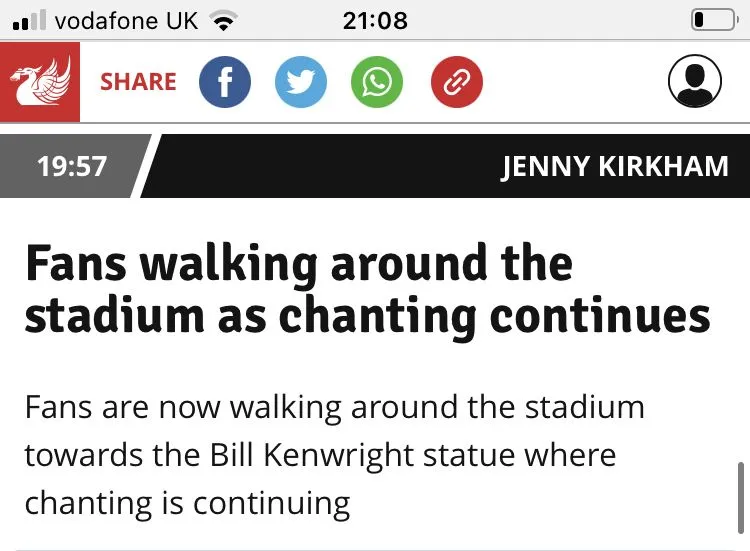Select the 19:57 timestamp of the update

71,166
